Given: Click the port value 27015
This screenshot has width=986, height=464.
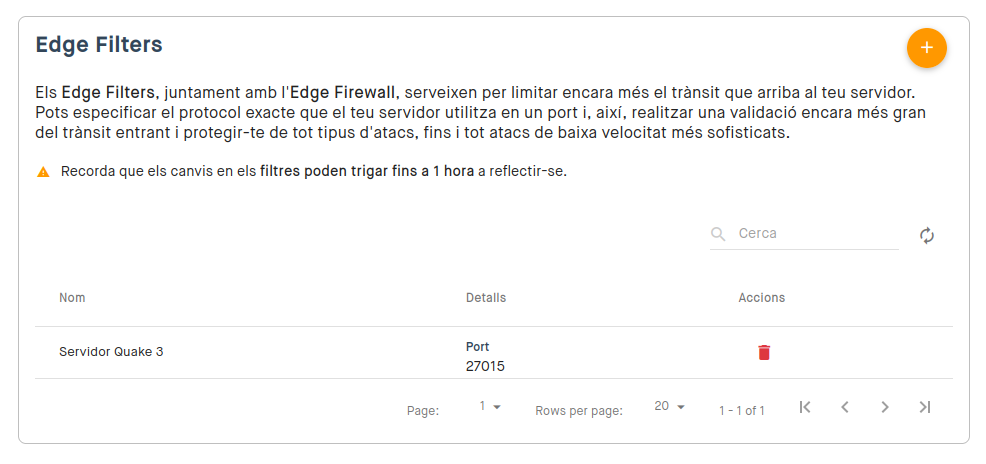Looking at the screenshot, I should coord(485,366).
